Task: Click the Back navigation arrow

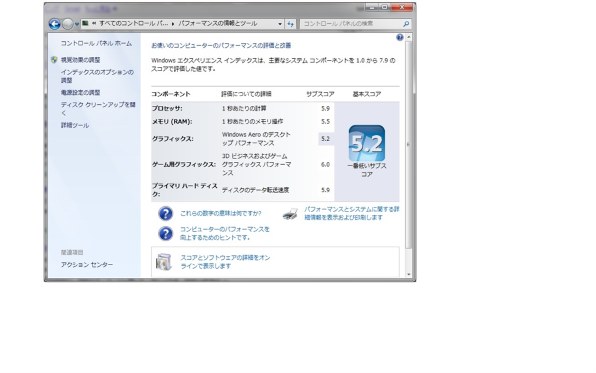Action: point(55,24)
